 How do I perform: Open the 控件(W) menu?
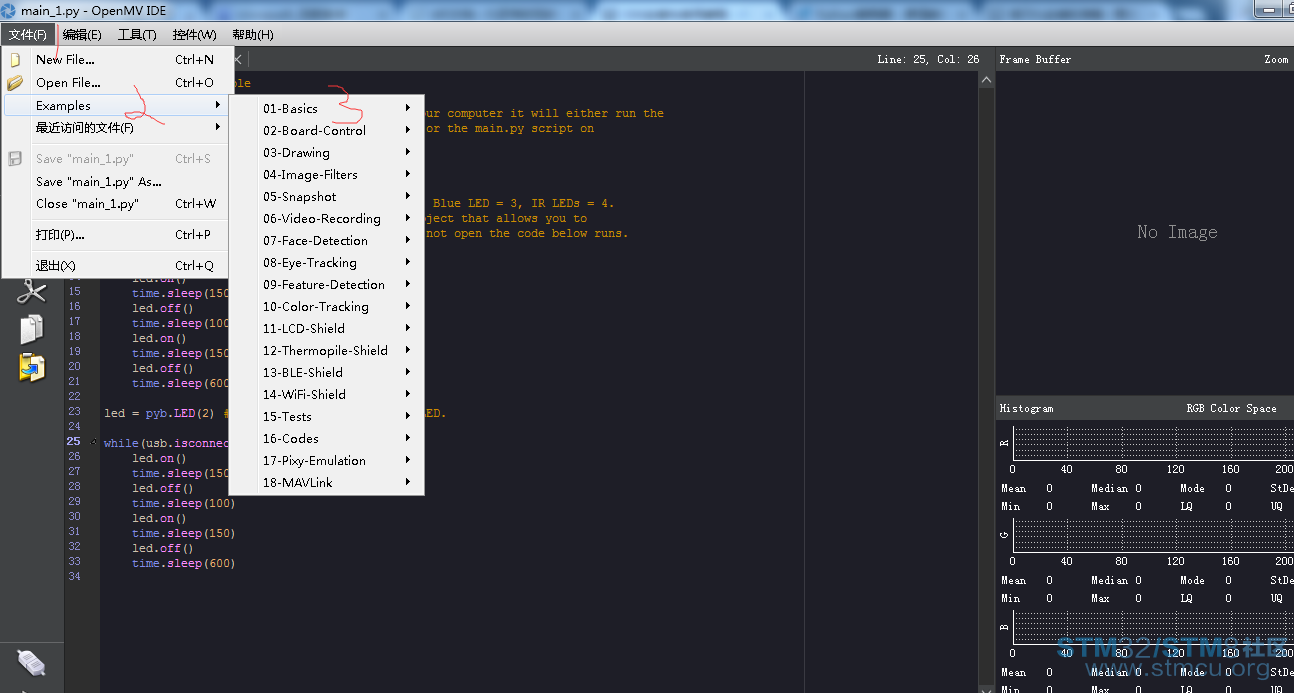point(194,34)
